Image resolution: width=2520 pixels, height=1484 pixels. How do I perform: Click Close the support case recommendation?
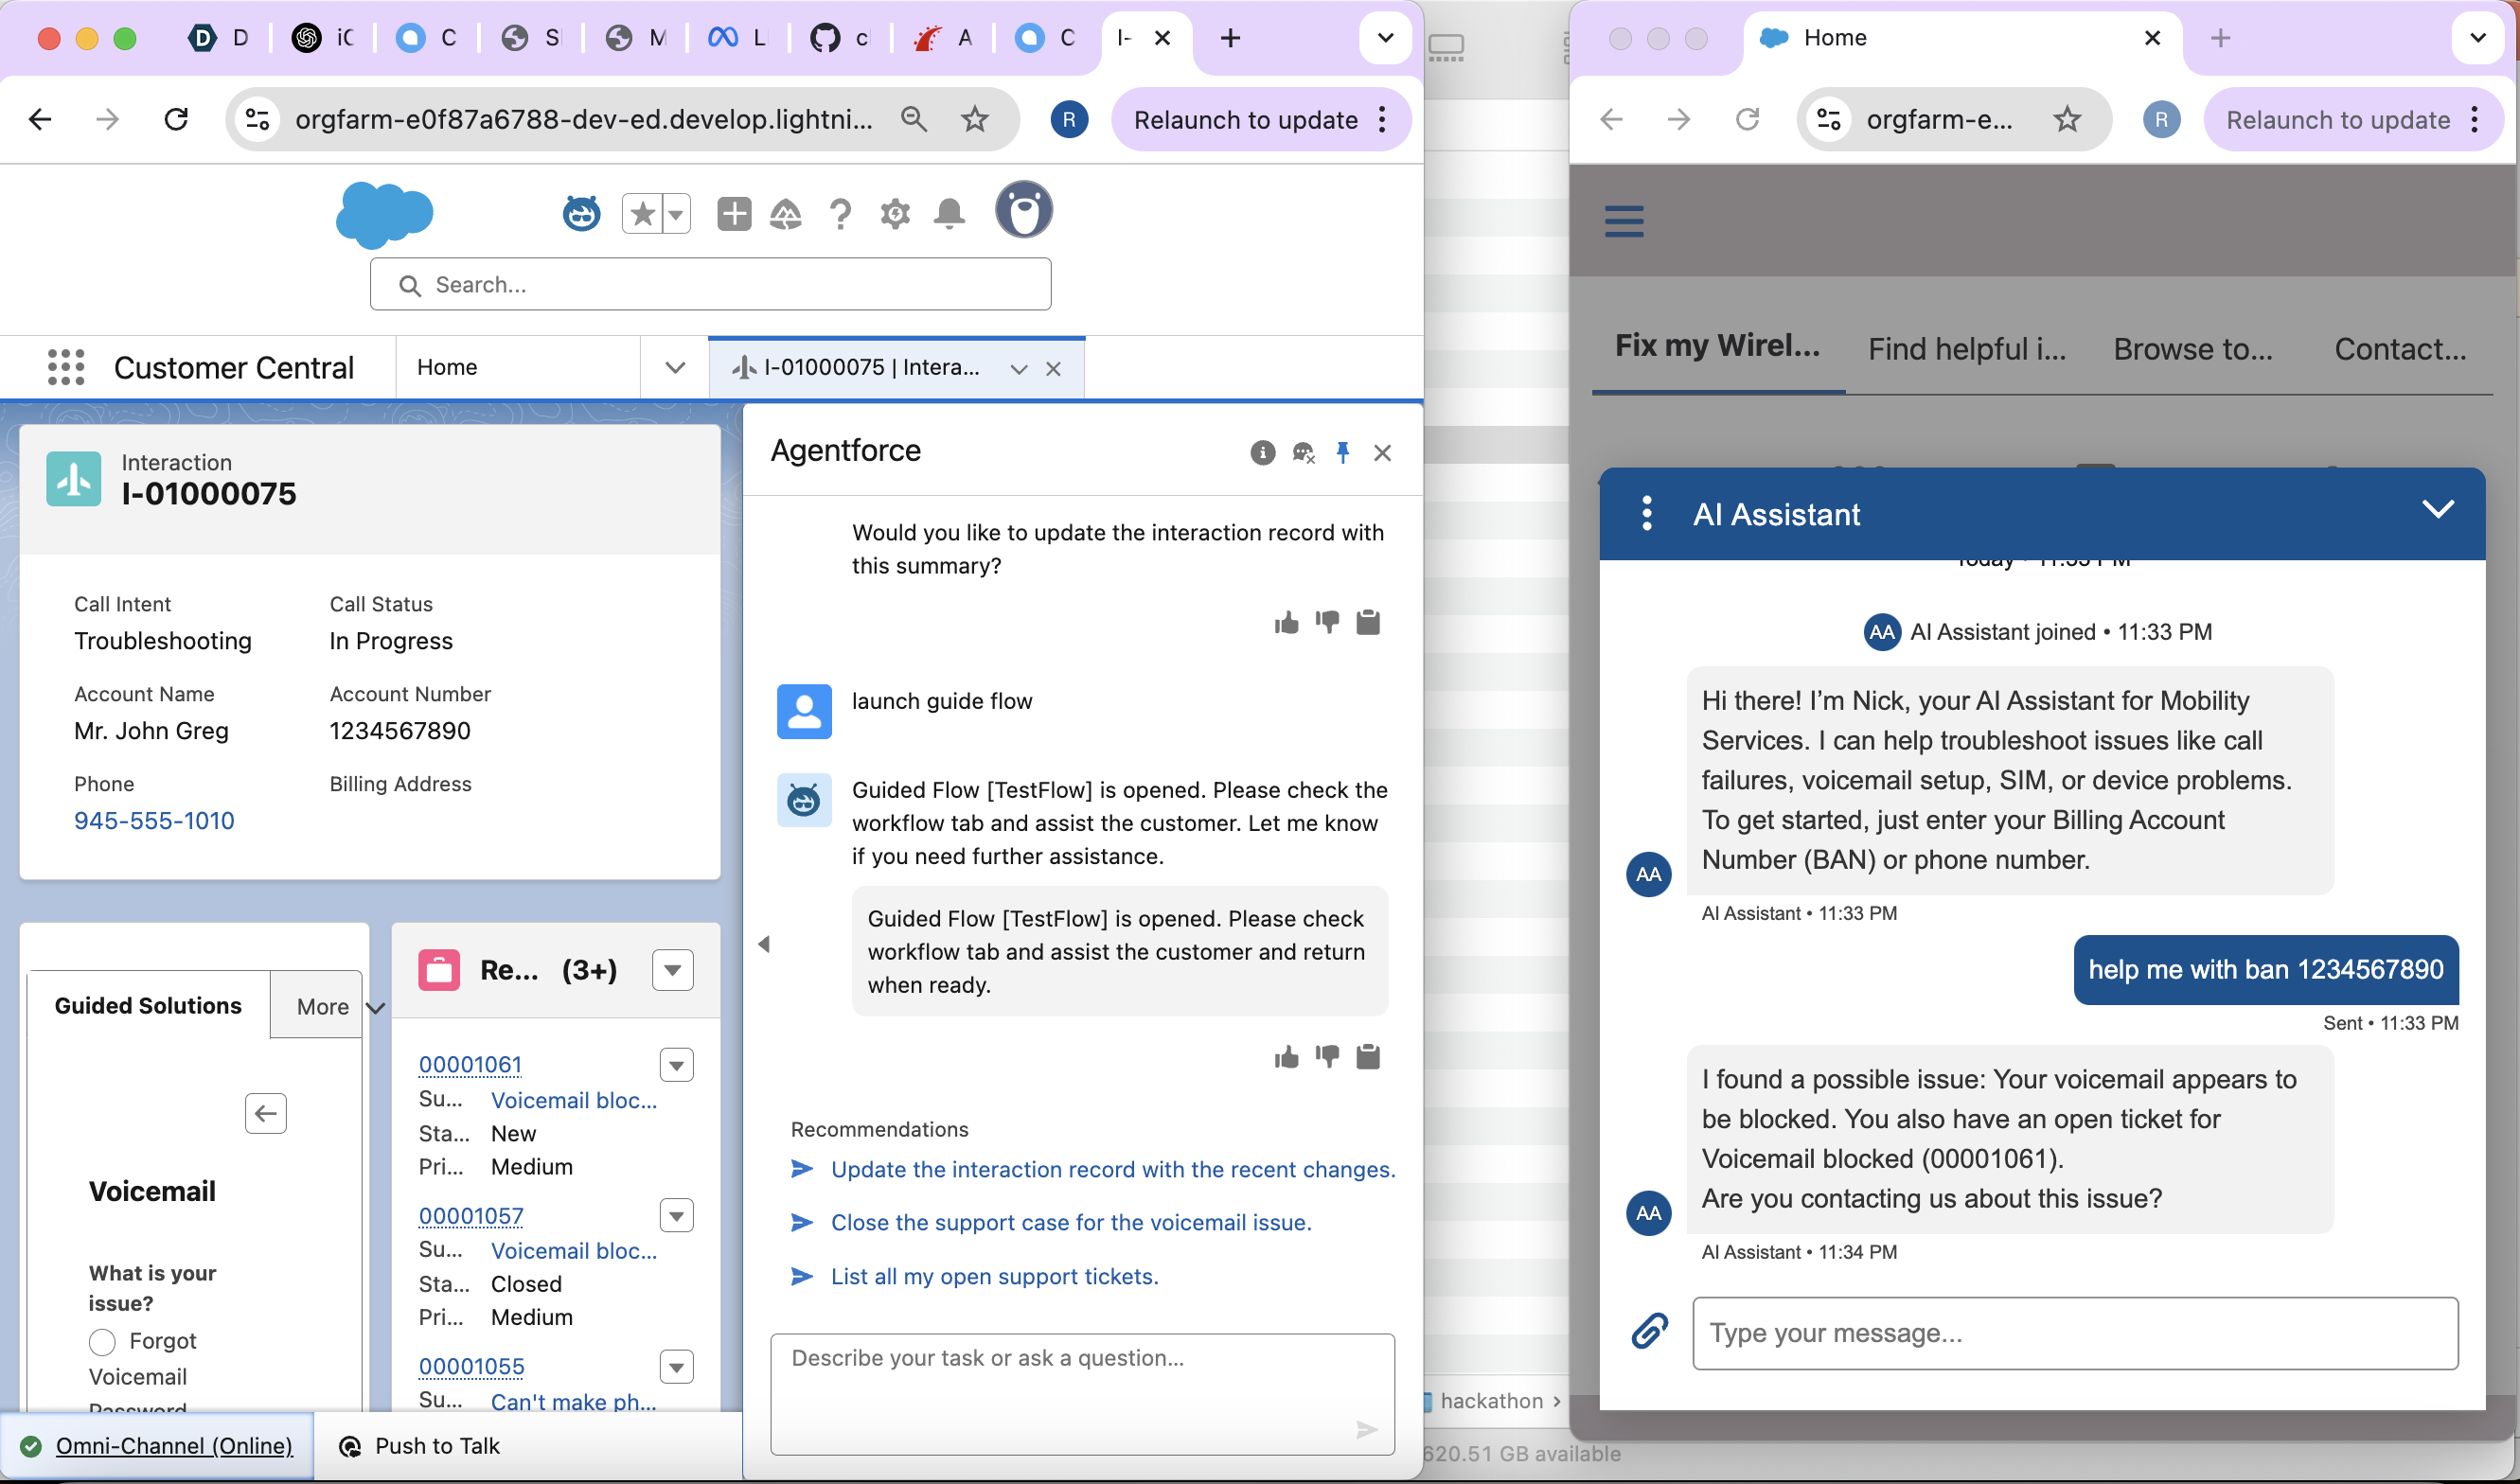[x=1071, y=1222]
